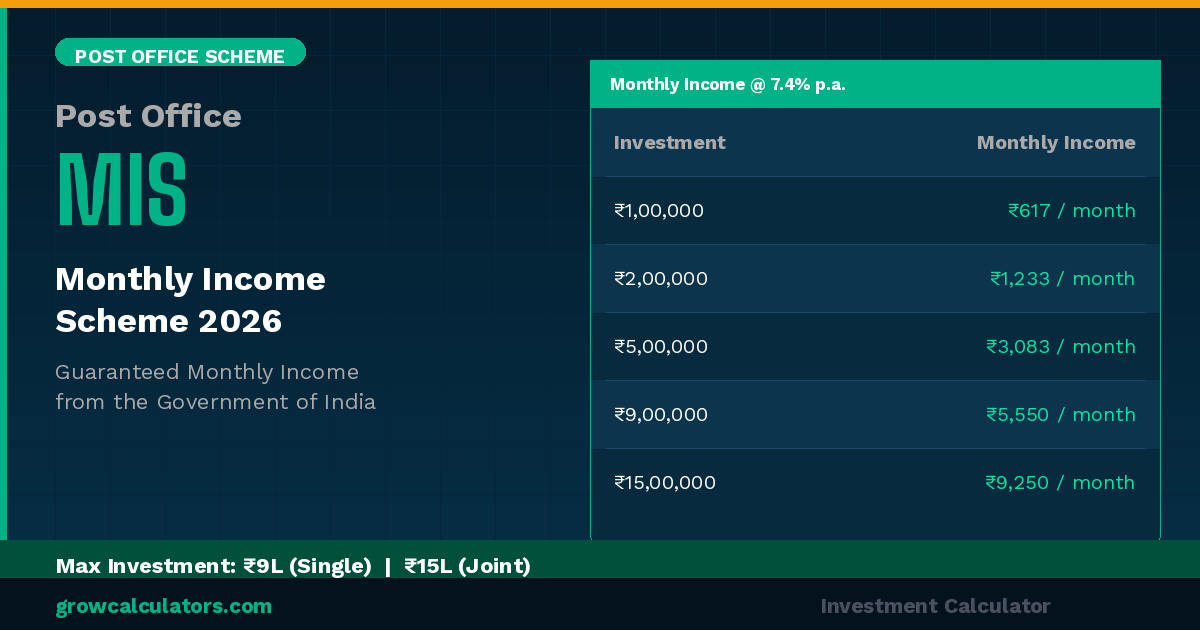Click the Monthly Income @ 7.4% p.a. header

(x=728, y=84)
